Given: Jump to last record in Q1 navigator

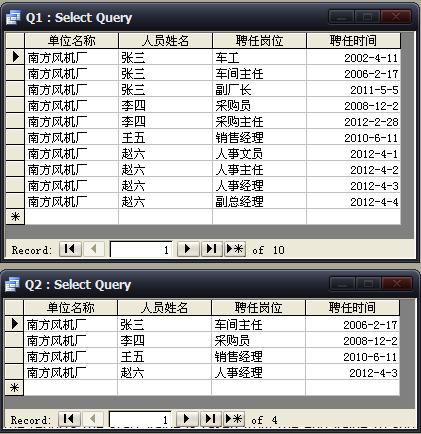Looking at the screenshot, I should click(212, 249).
